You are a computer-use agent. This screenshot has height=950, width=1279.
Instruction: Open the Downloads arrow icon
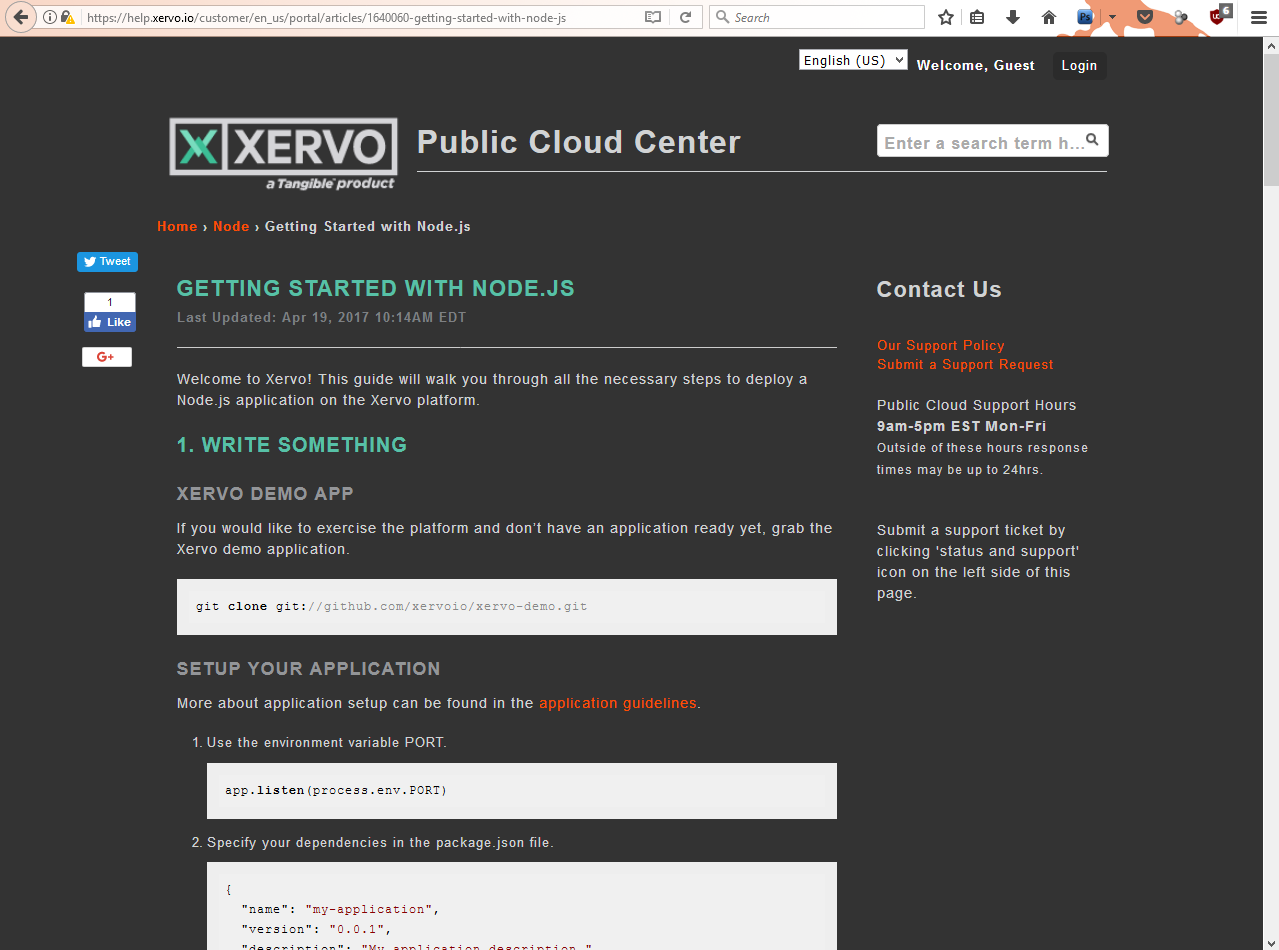click(x=1013, y=17)
